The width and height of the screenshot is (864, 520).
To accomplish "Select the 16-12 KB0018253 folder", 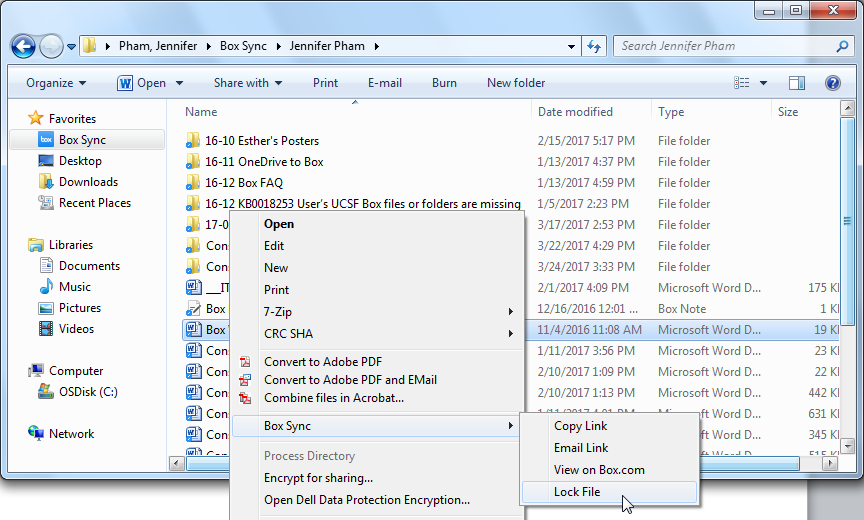I will (363, 204).
